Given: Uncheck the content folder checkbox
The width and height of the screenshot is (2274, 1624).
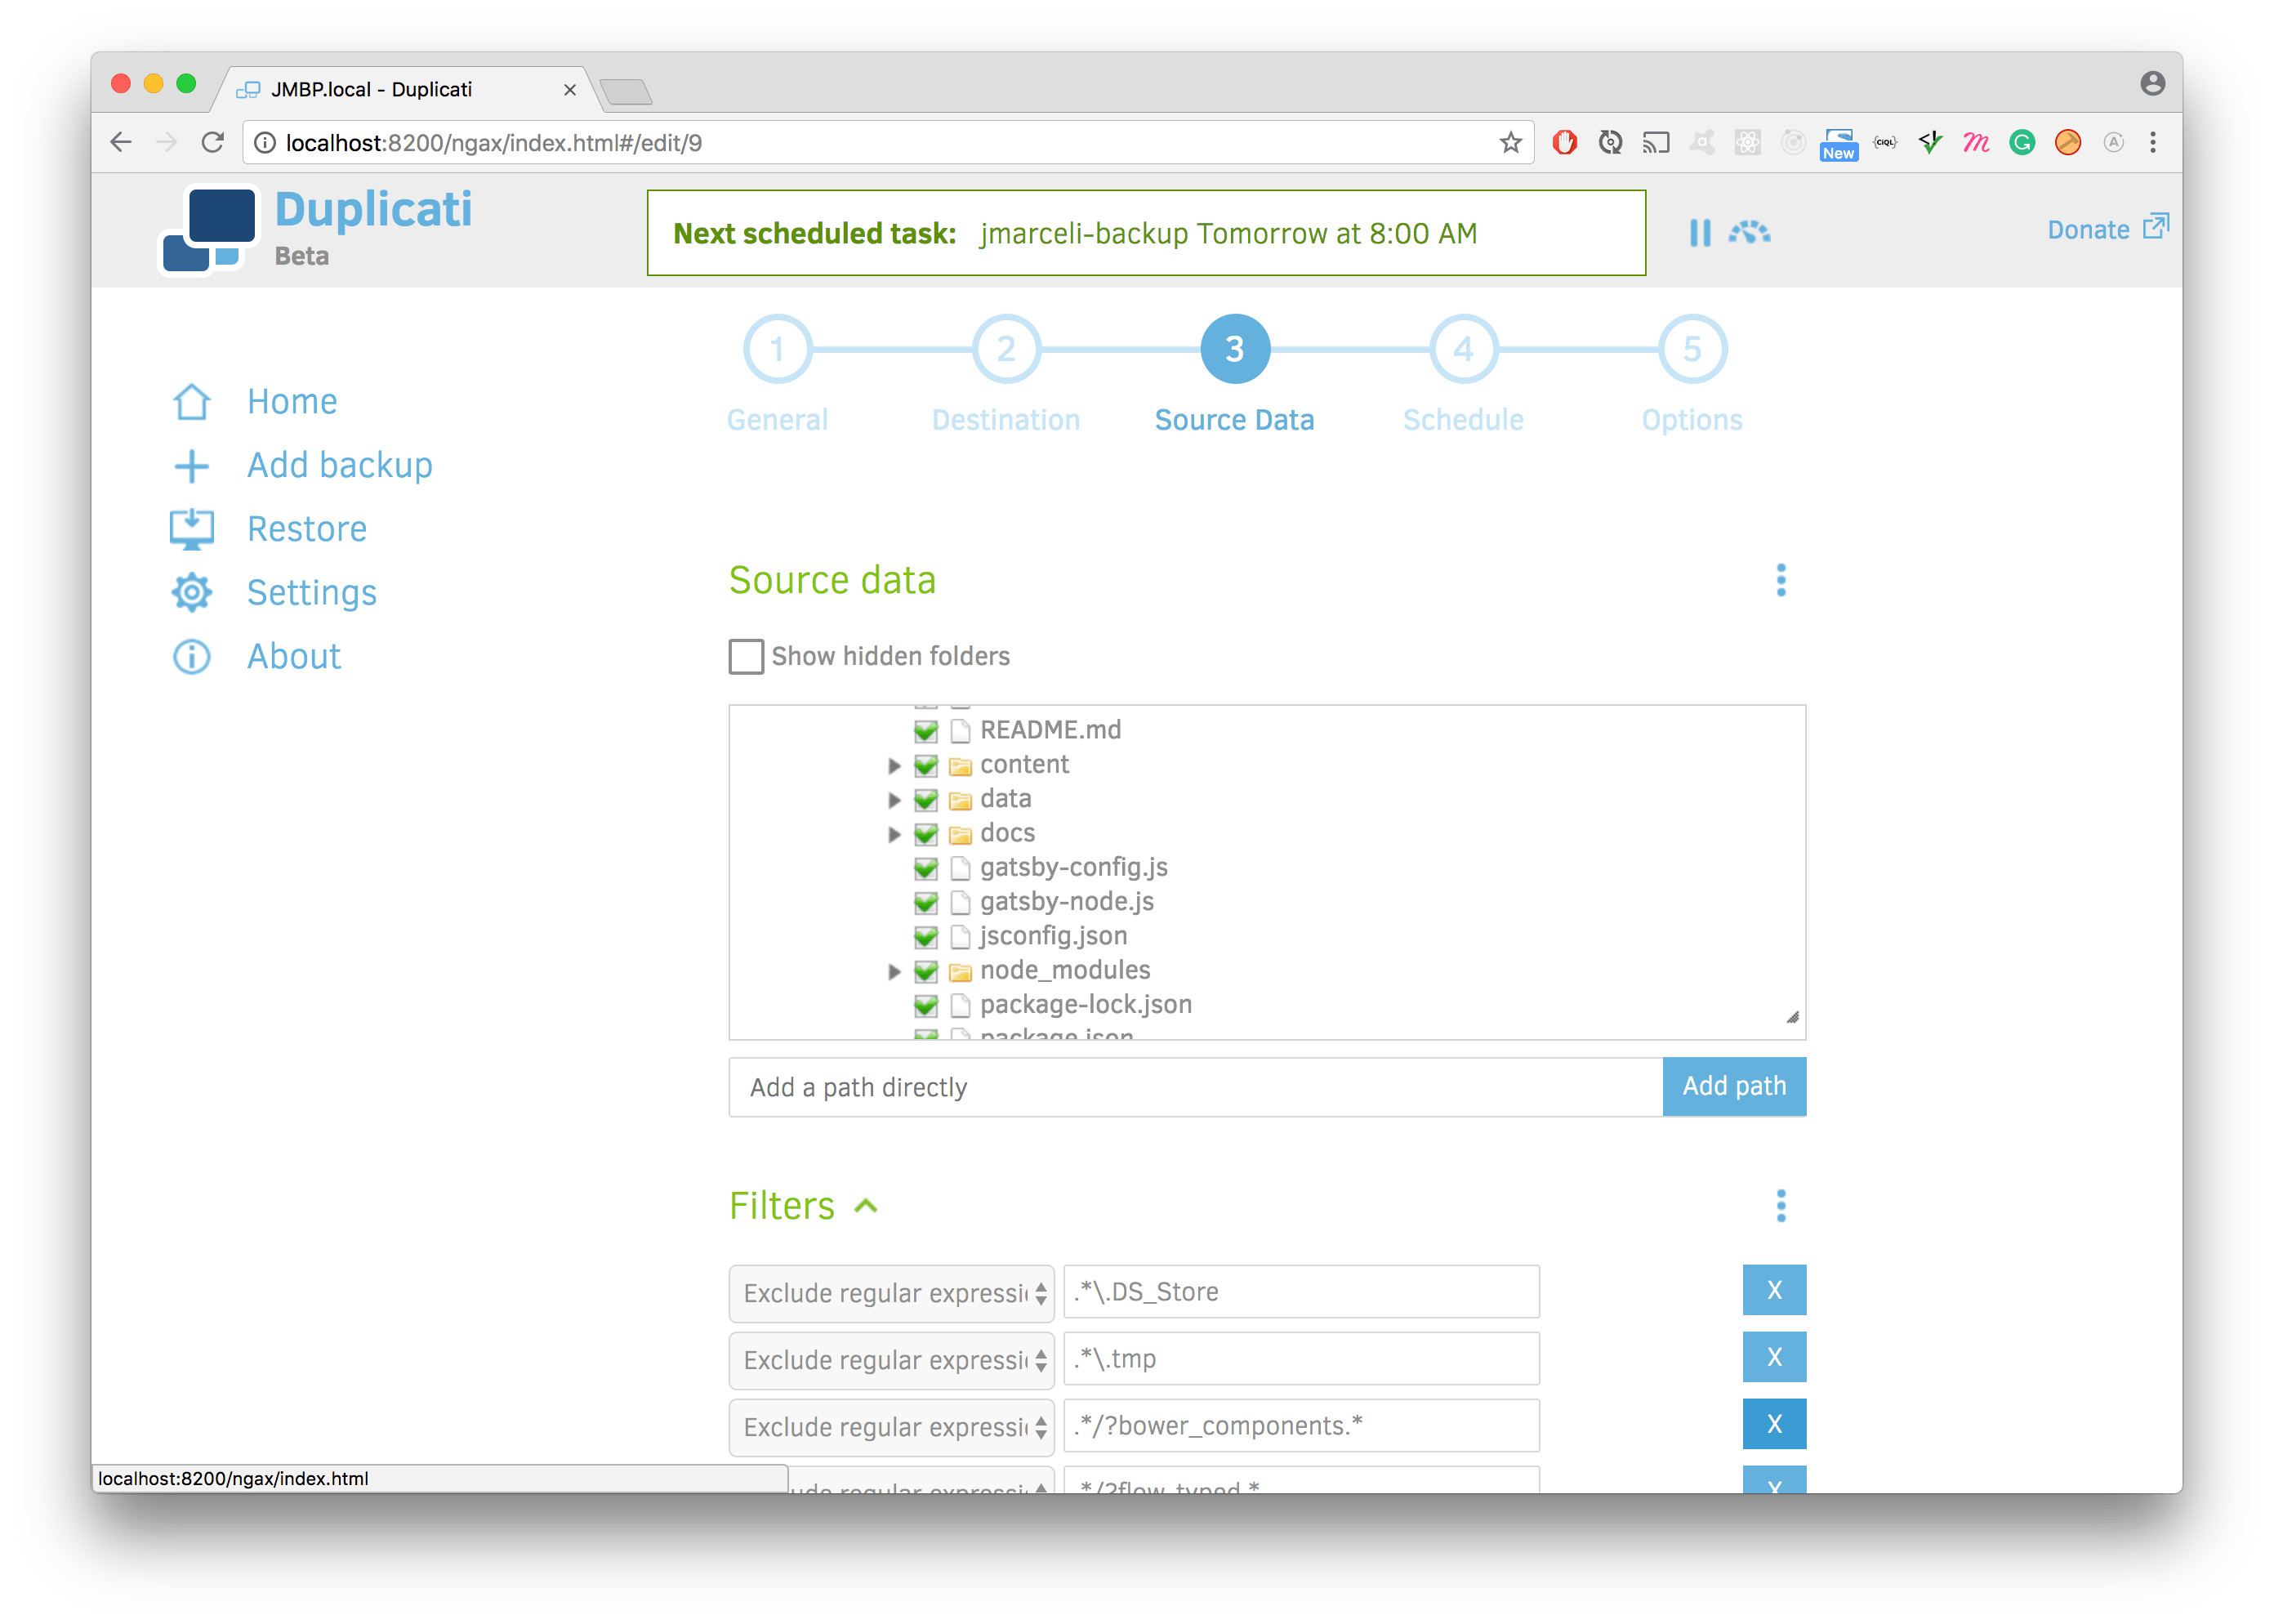Looking at the screenshot, I should click(926, 766).
